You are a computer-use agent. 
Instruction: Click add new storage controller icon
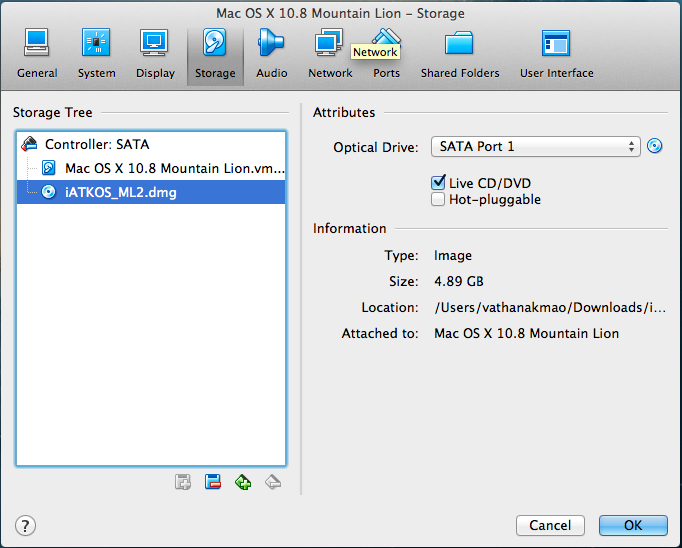point(183,482)
